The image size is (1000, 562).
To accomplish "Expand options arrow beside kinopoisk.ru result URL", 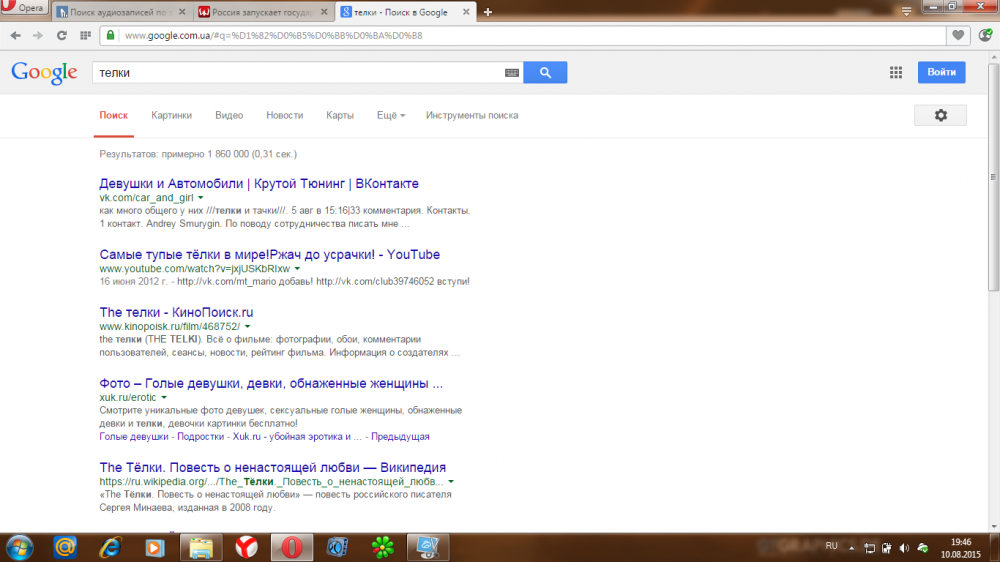I will [247, 326].
